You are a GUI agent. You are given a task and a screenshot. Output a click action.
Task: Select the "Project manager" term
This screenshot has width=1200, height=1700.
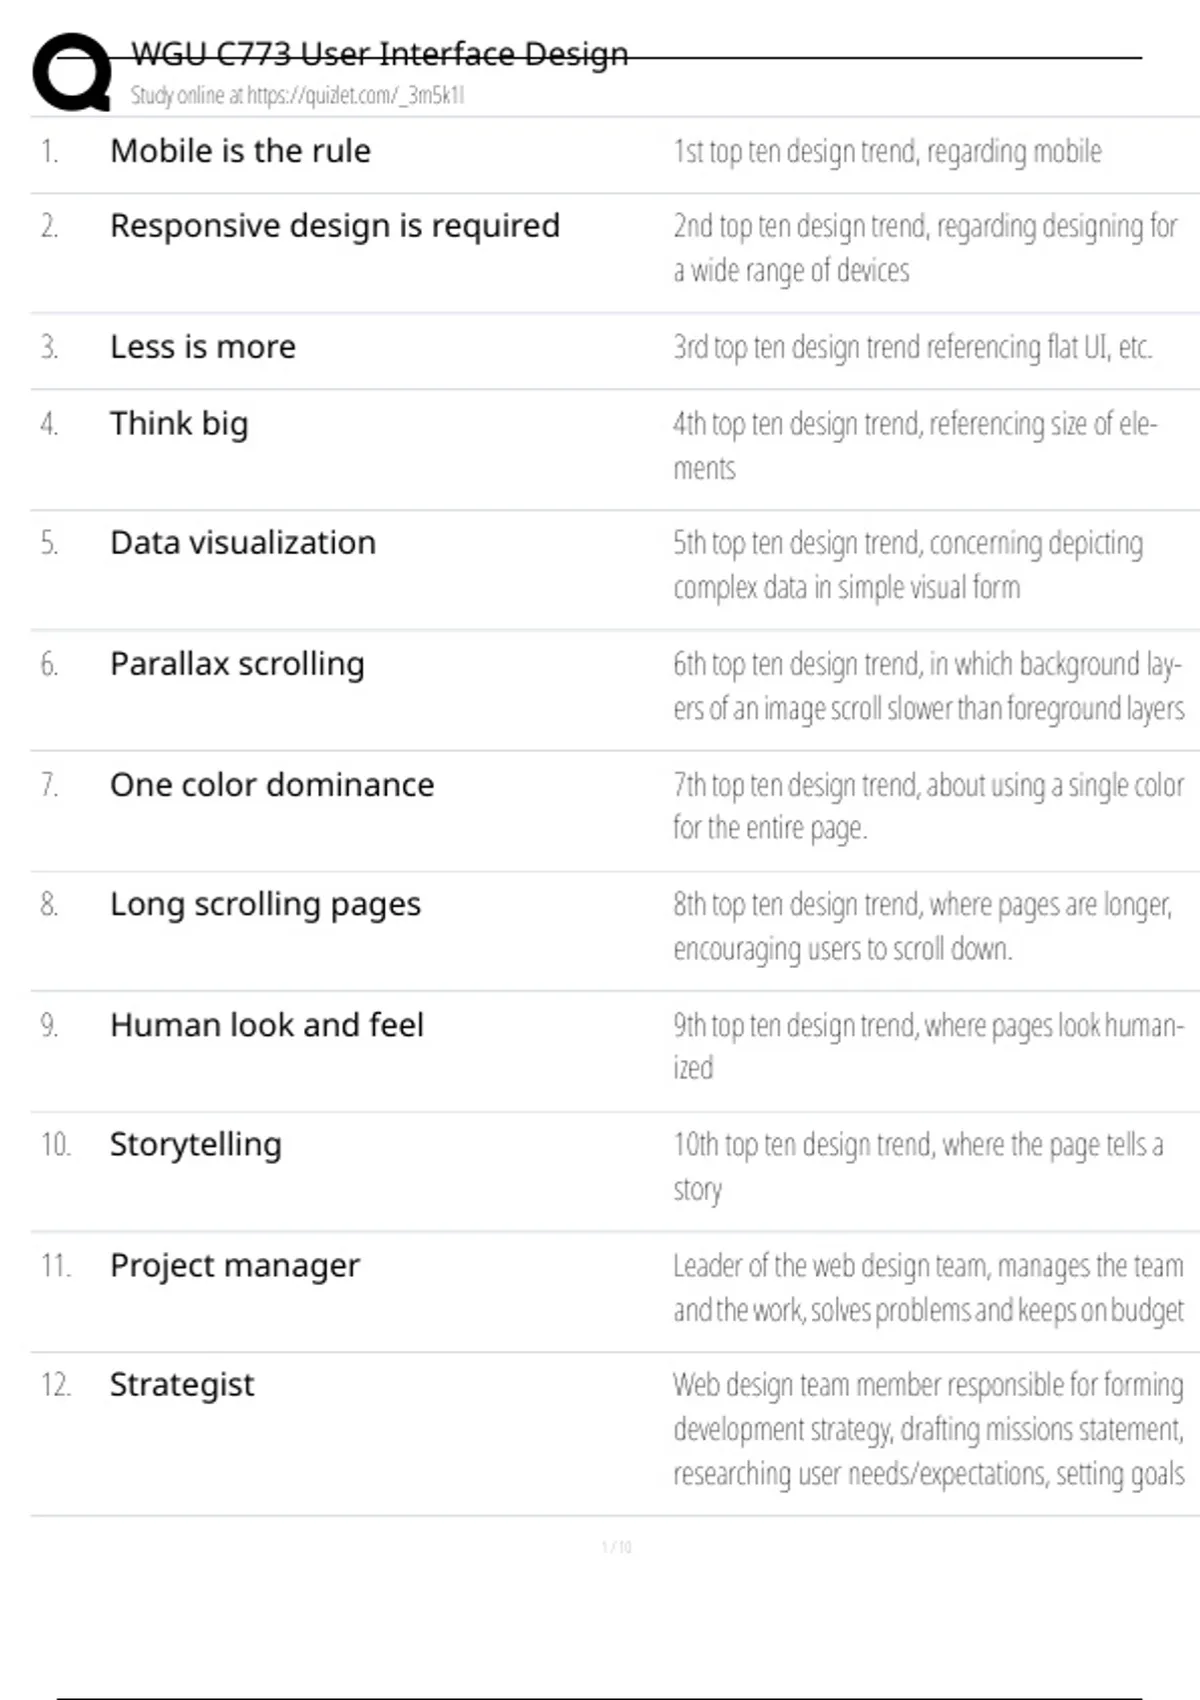pos(235,1266)
